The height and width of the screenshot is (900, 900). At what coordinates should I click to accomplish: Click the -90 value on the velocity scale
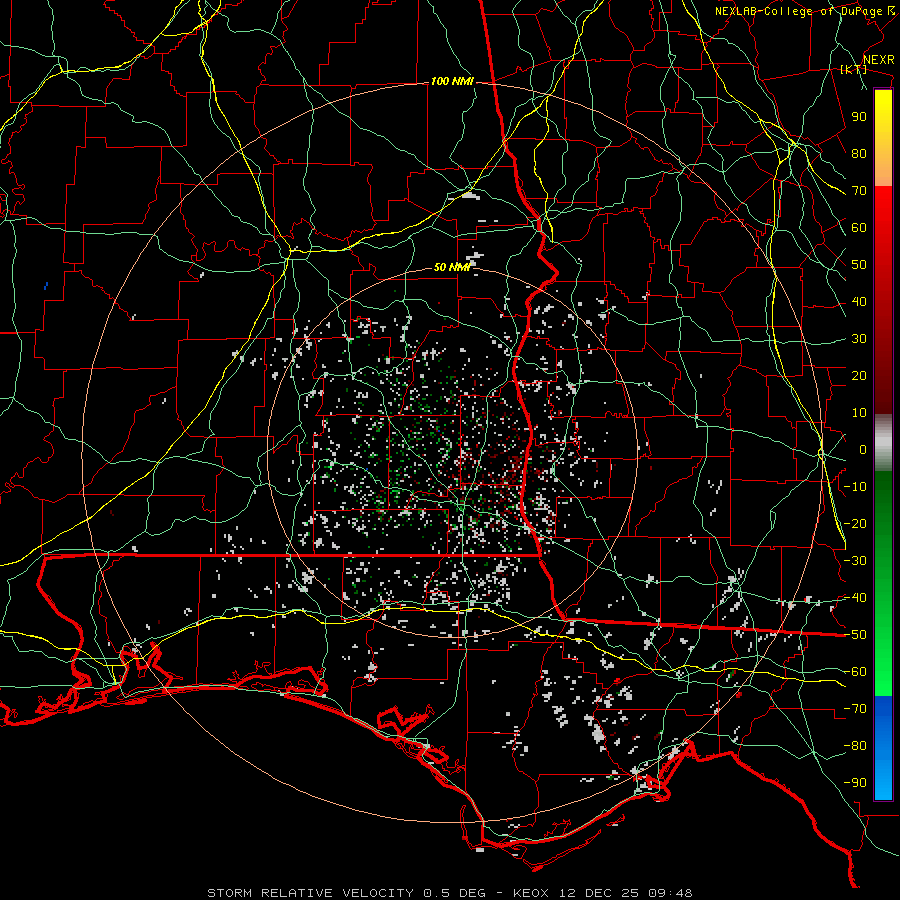point(855,783)
